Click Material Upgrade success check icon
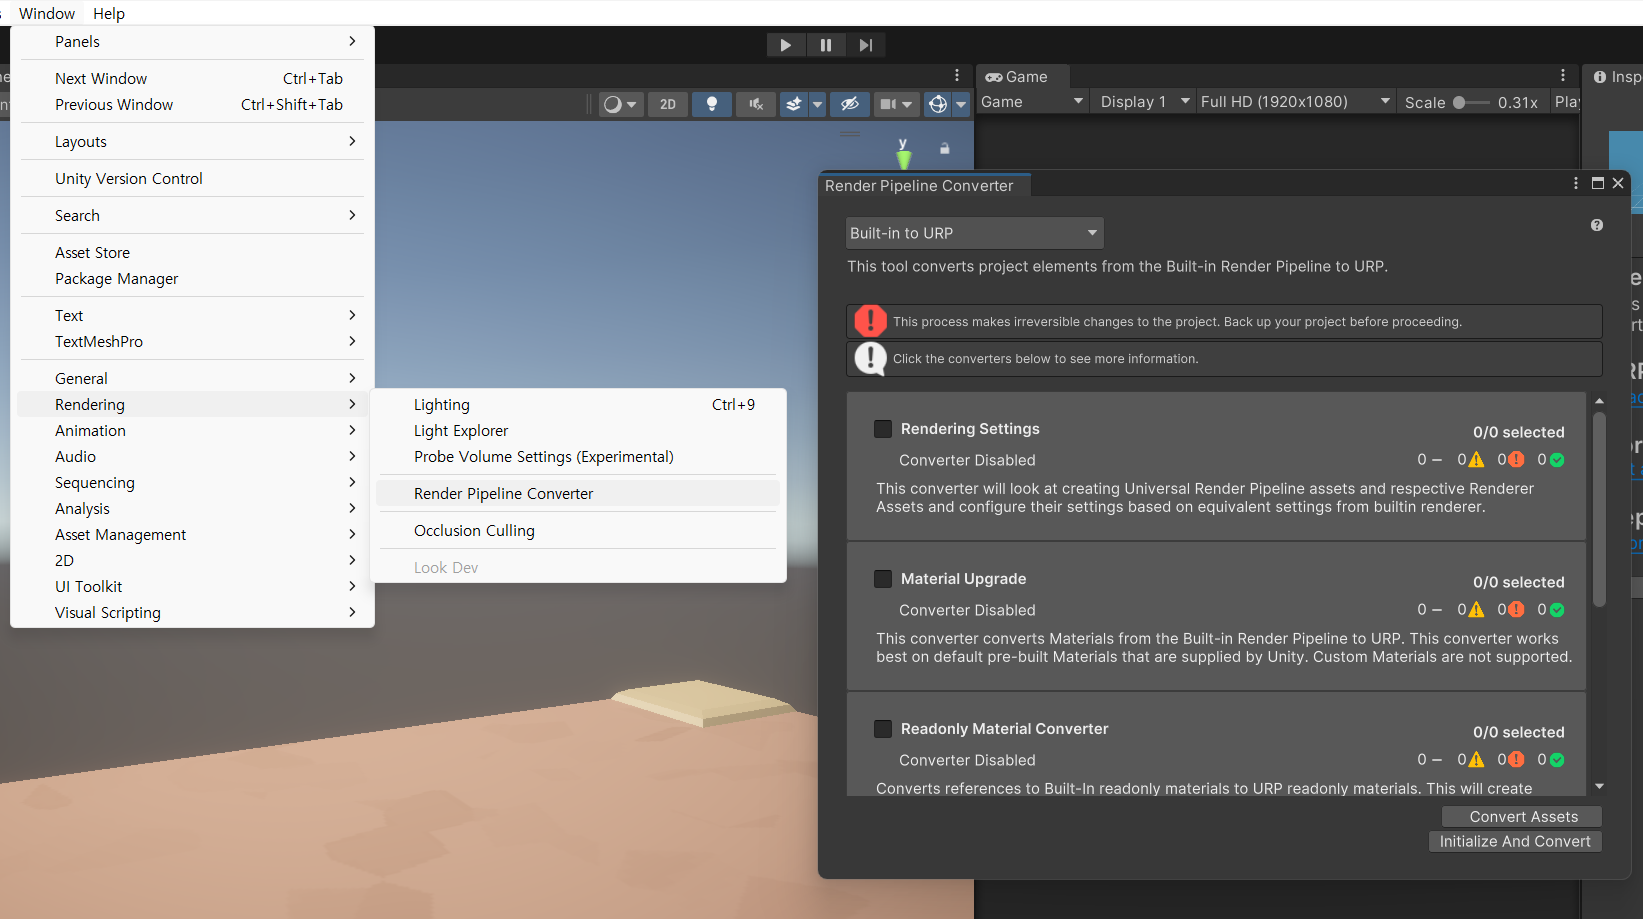The image size is (1643, 919). 1557,610
